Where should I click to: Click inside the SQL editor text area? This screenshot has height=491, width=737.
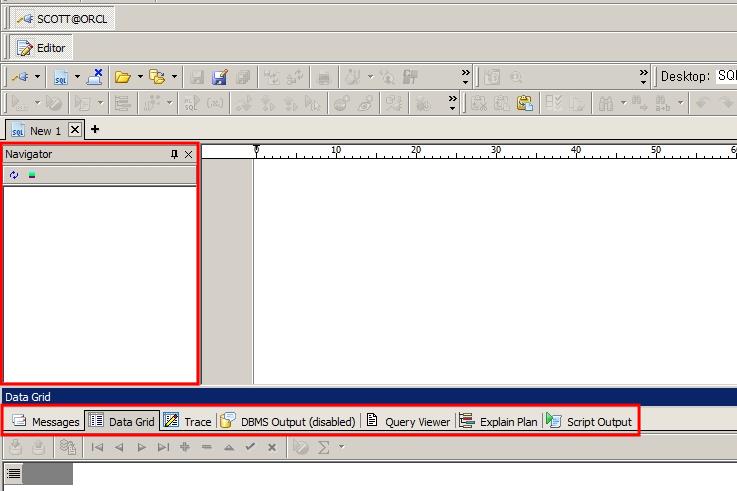pos(490,270)
